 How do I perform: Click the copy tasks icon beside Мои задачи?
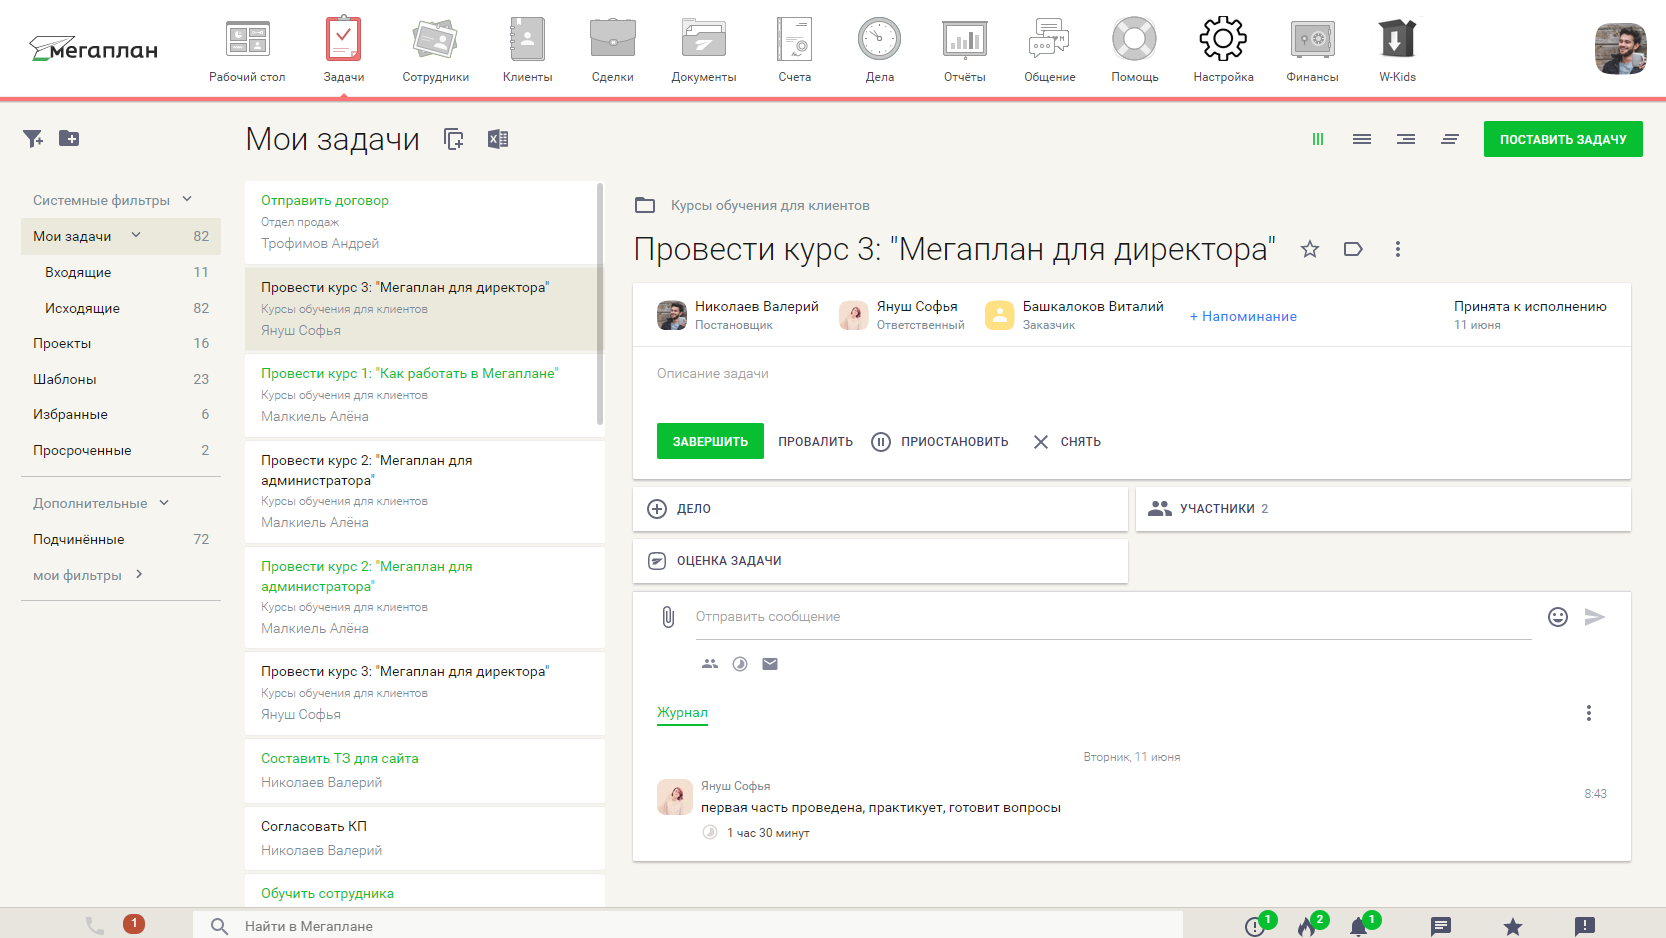coord(454,139)
